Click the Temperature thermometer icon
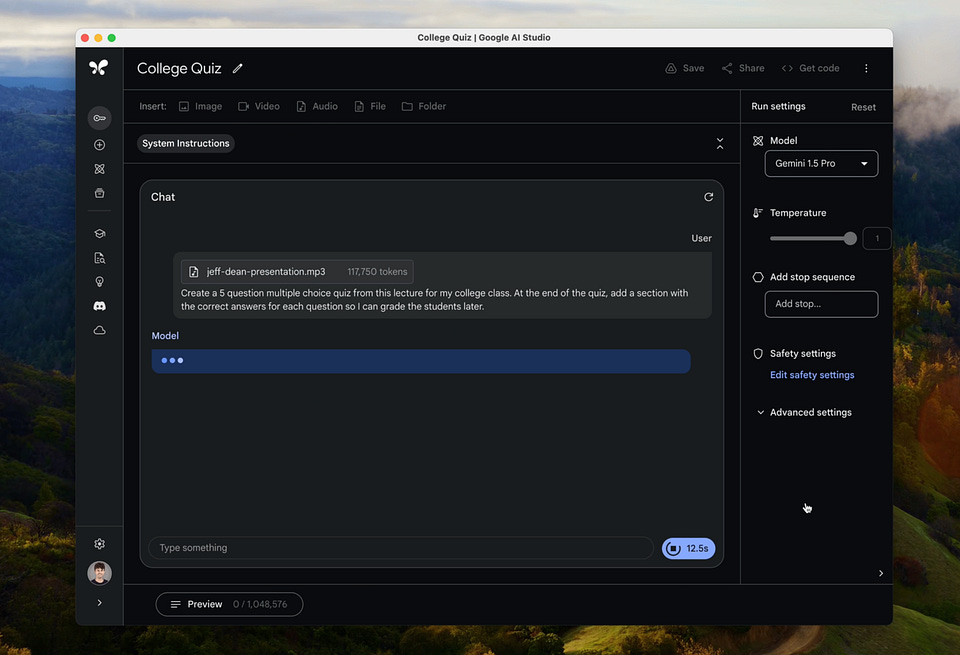 (758, 213)
